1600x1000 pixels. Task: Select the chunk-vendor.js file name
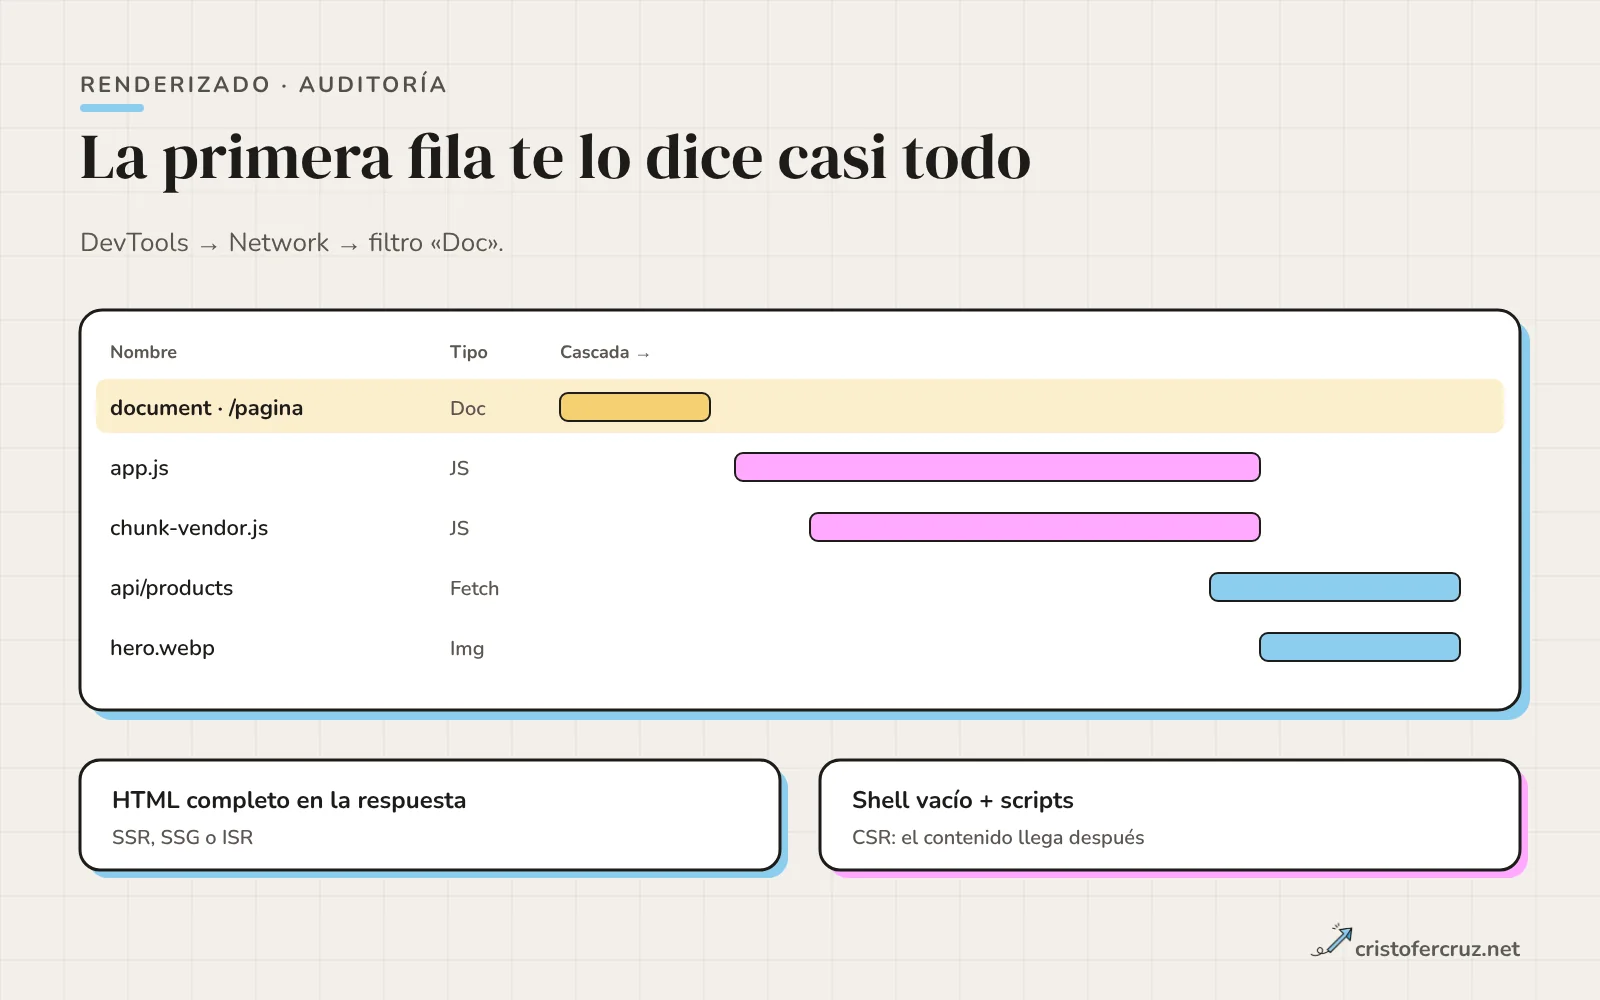pos(189,528)
